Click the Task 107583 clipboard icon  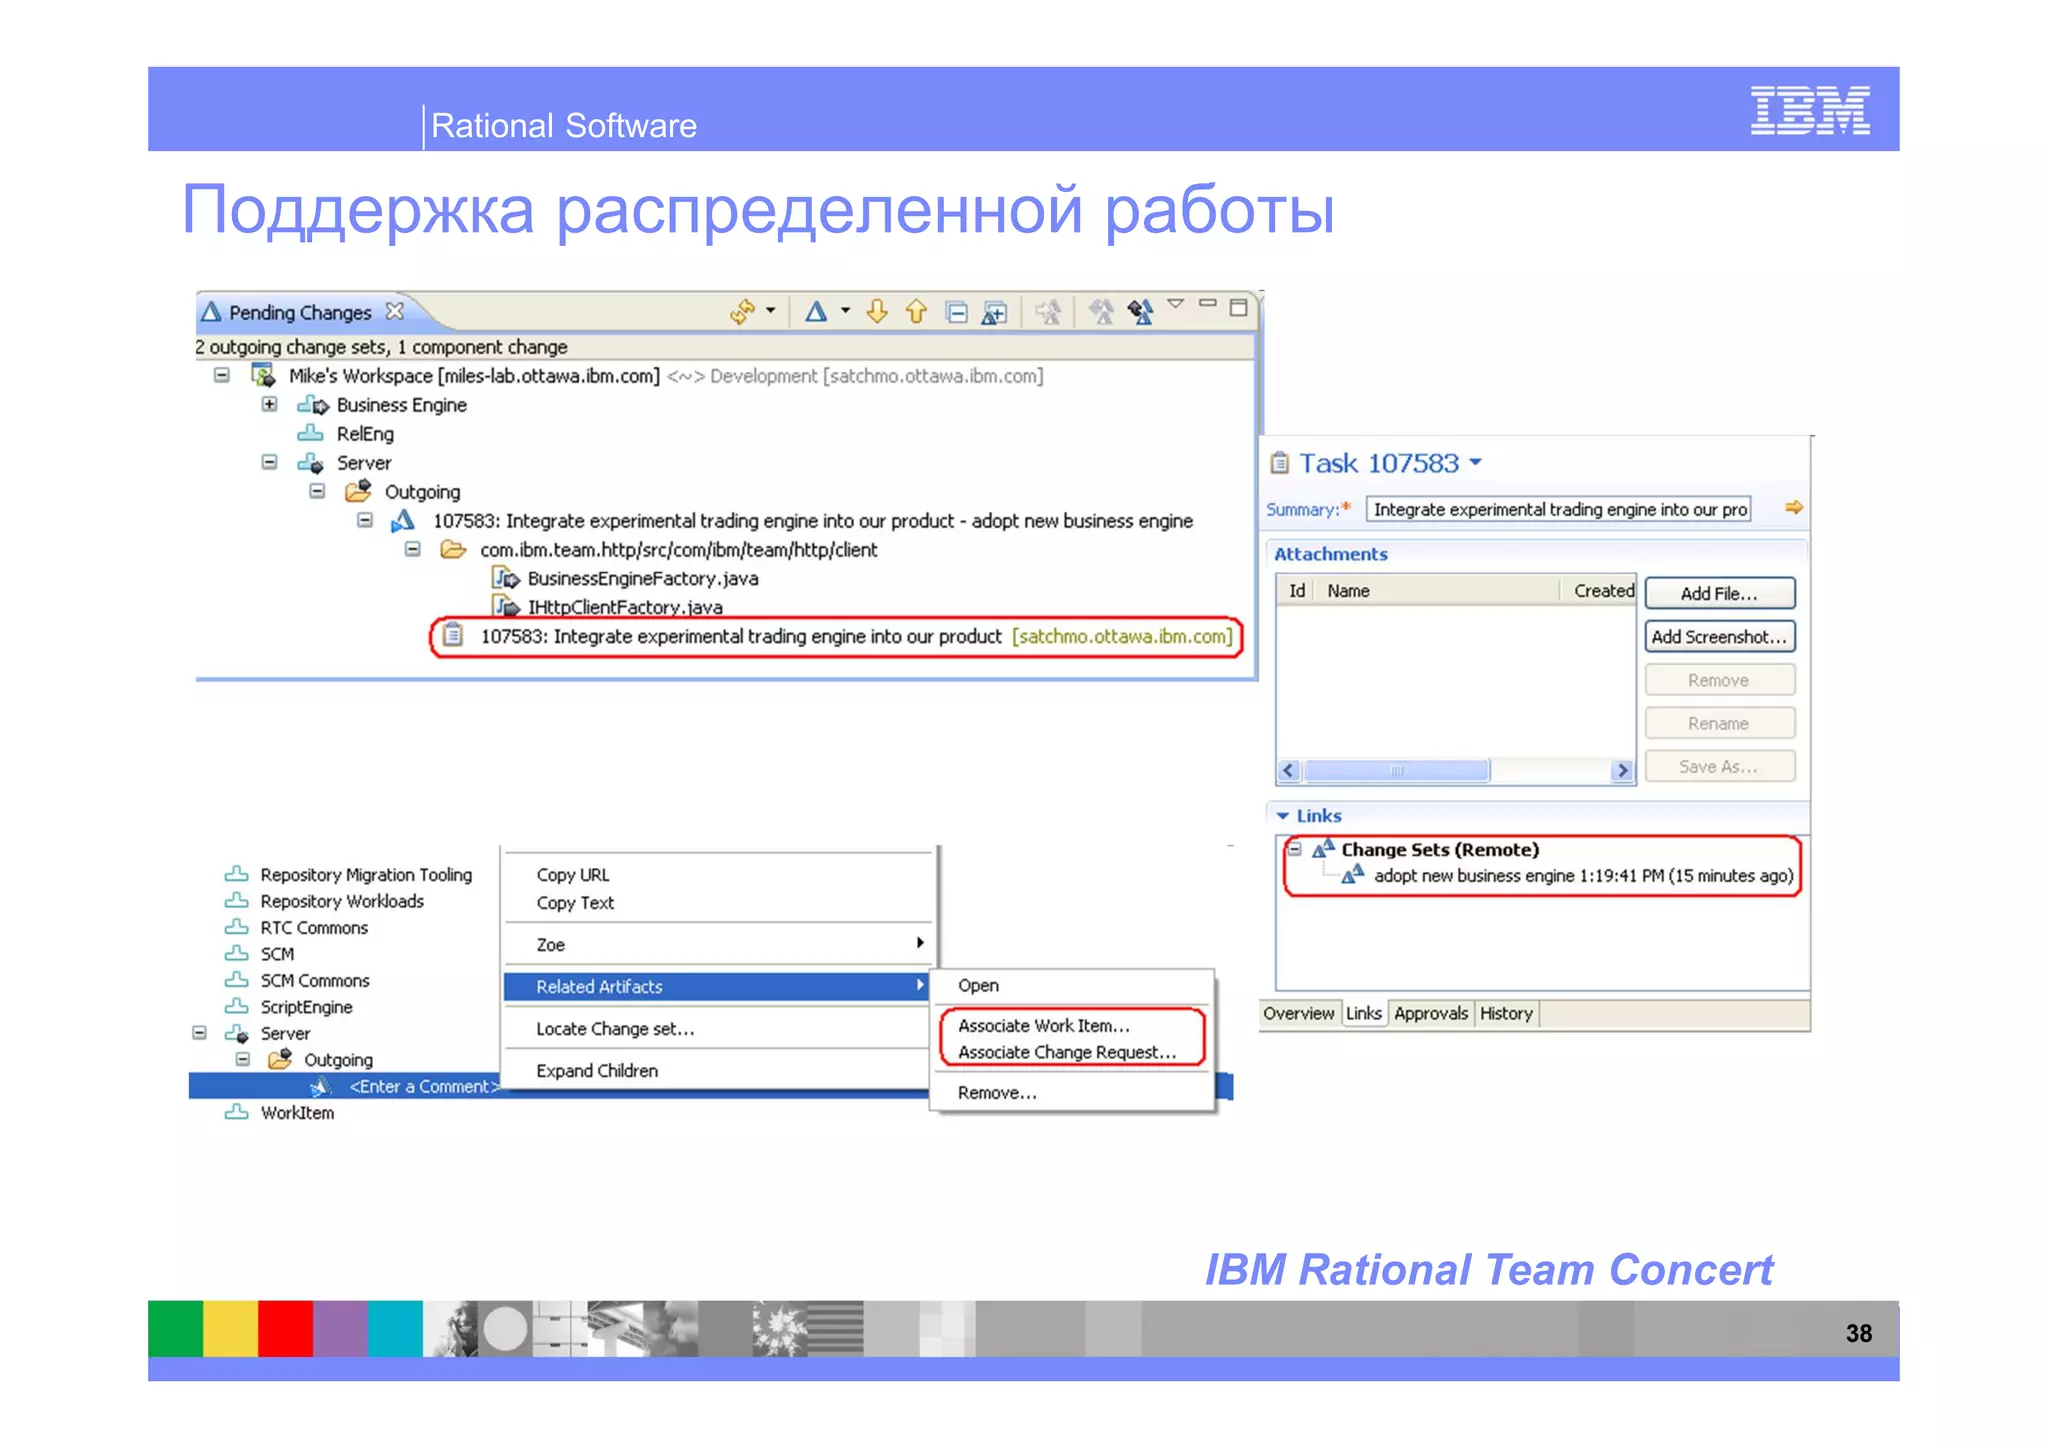[x=1279, y=463]
